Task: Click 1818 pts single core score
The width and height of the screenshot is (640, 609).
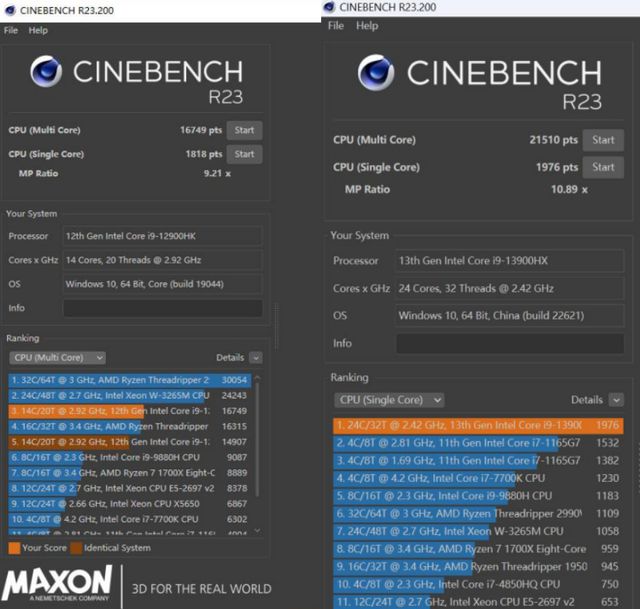Action: [204, 154]
